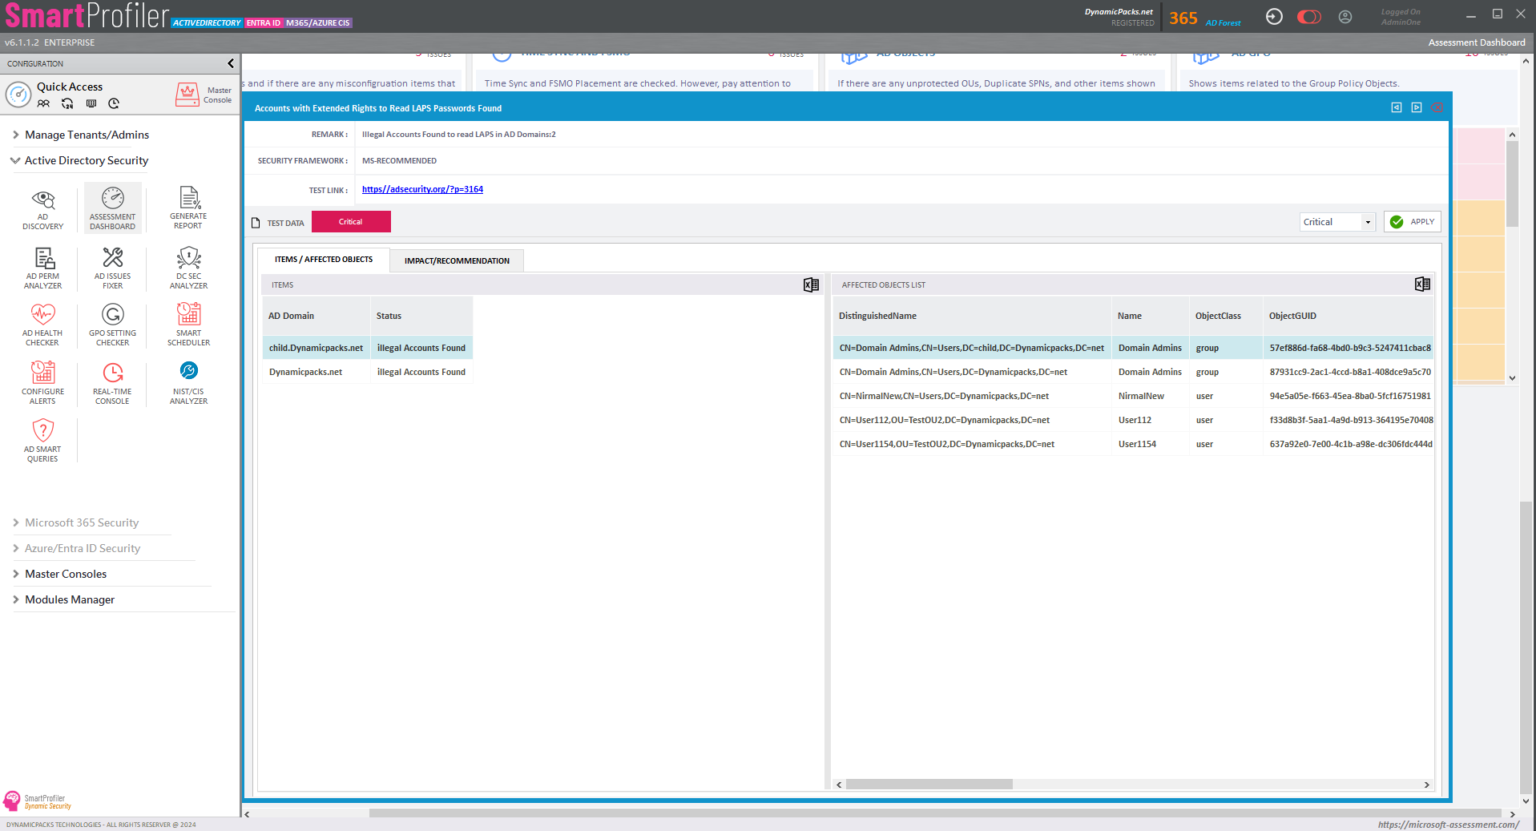1536x831 pixels.
Task: Click the Generate Report icon
Action: click(x=188, y=208)
